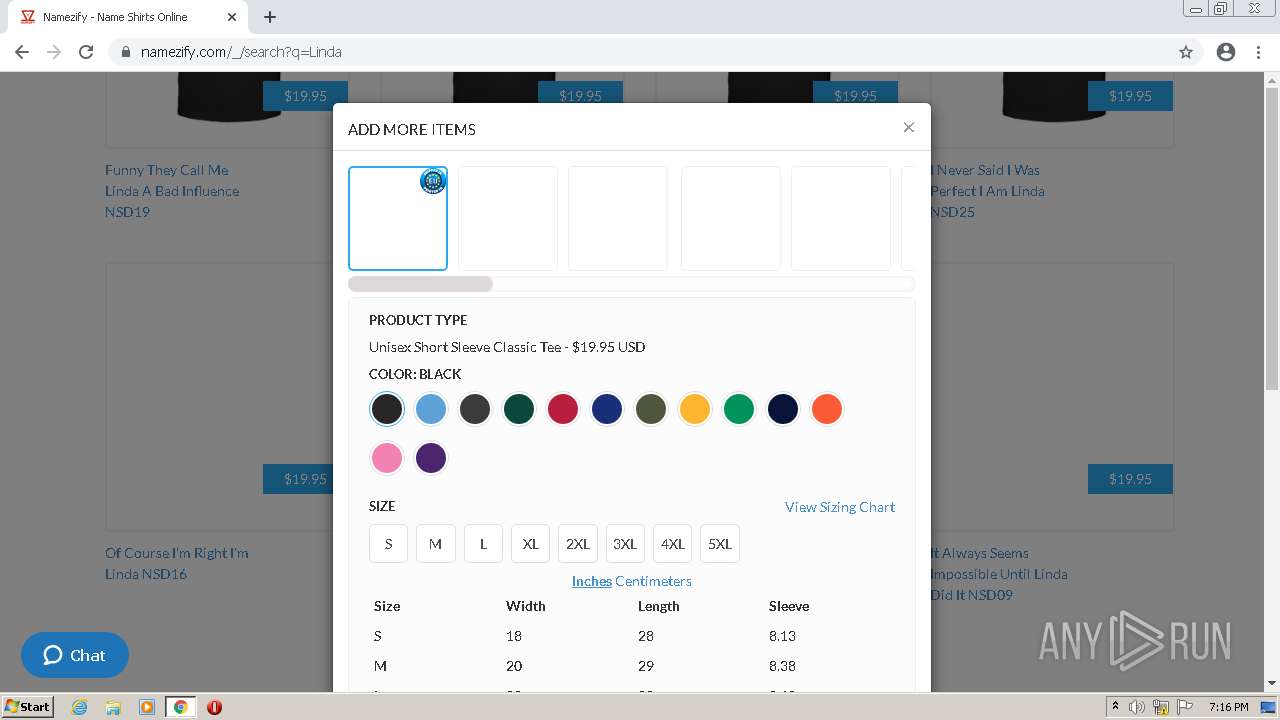Viewport: 1280px width, 720px height.
Task: Choose the navy color swatch
Action: pyautogui.click(x=783, y=409)
